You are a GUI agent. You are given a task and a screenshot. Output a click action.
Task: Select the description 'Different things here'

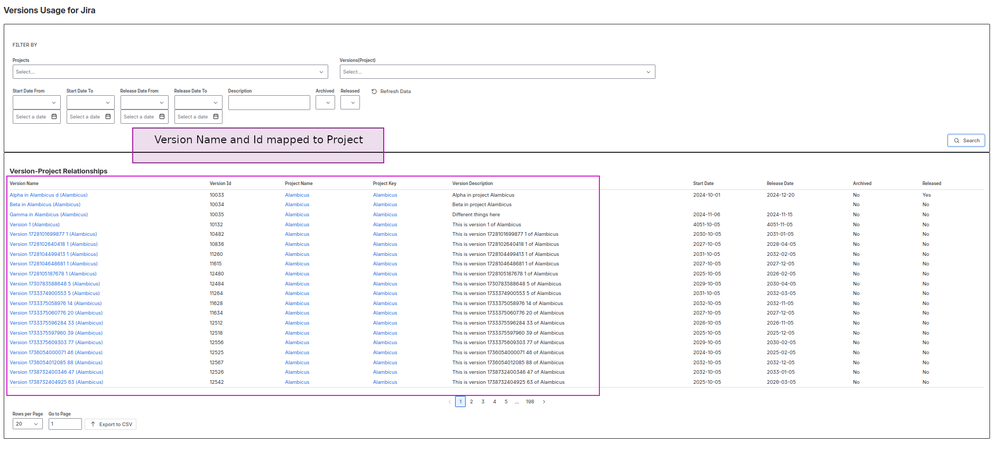click(476, 215)
